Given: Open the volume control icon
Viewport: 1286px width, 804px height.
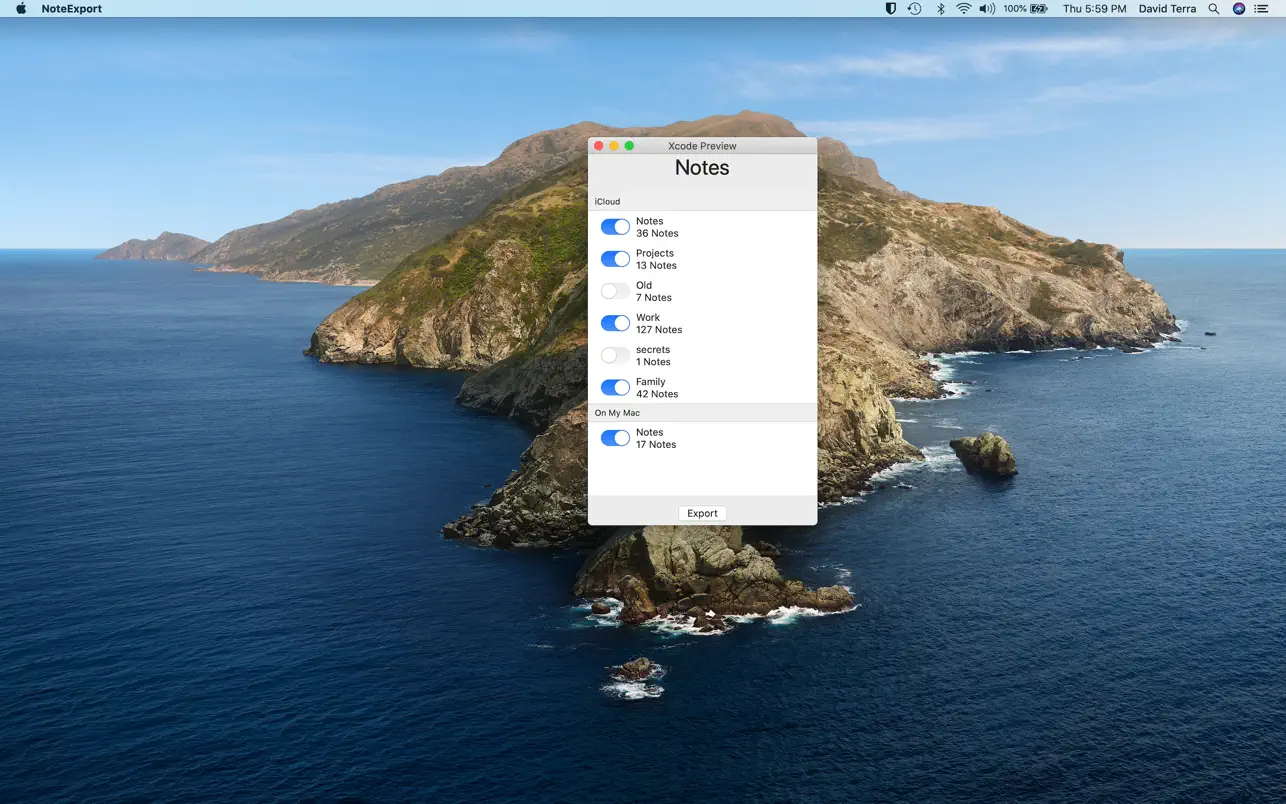Looking at the screenshot, I should point(986,8).
